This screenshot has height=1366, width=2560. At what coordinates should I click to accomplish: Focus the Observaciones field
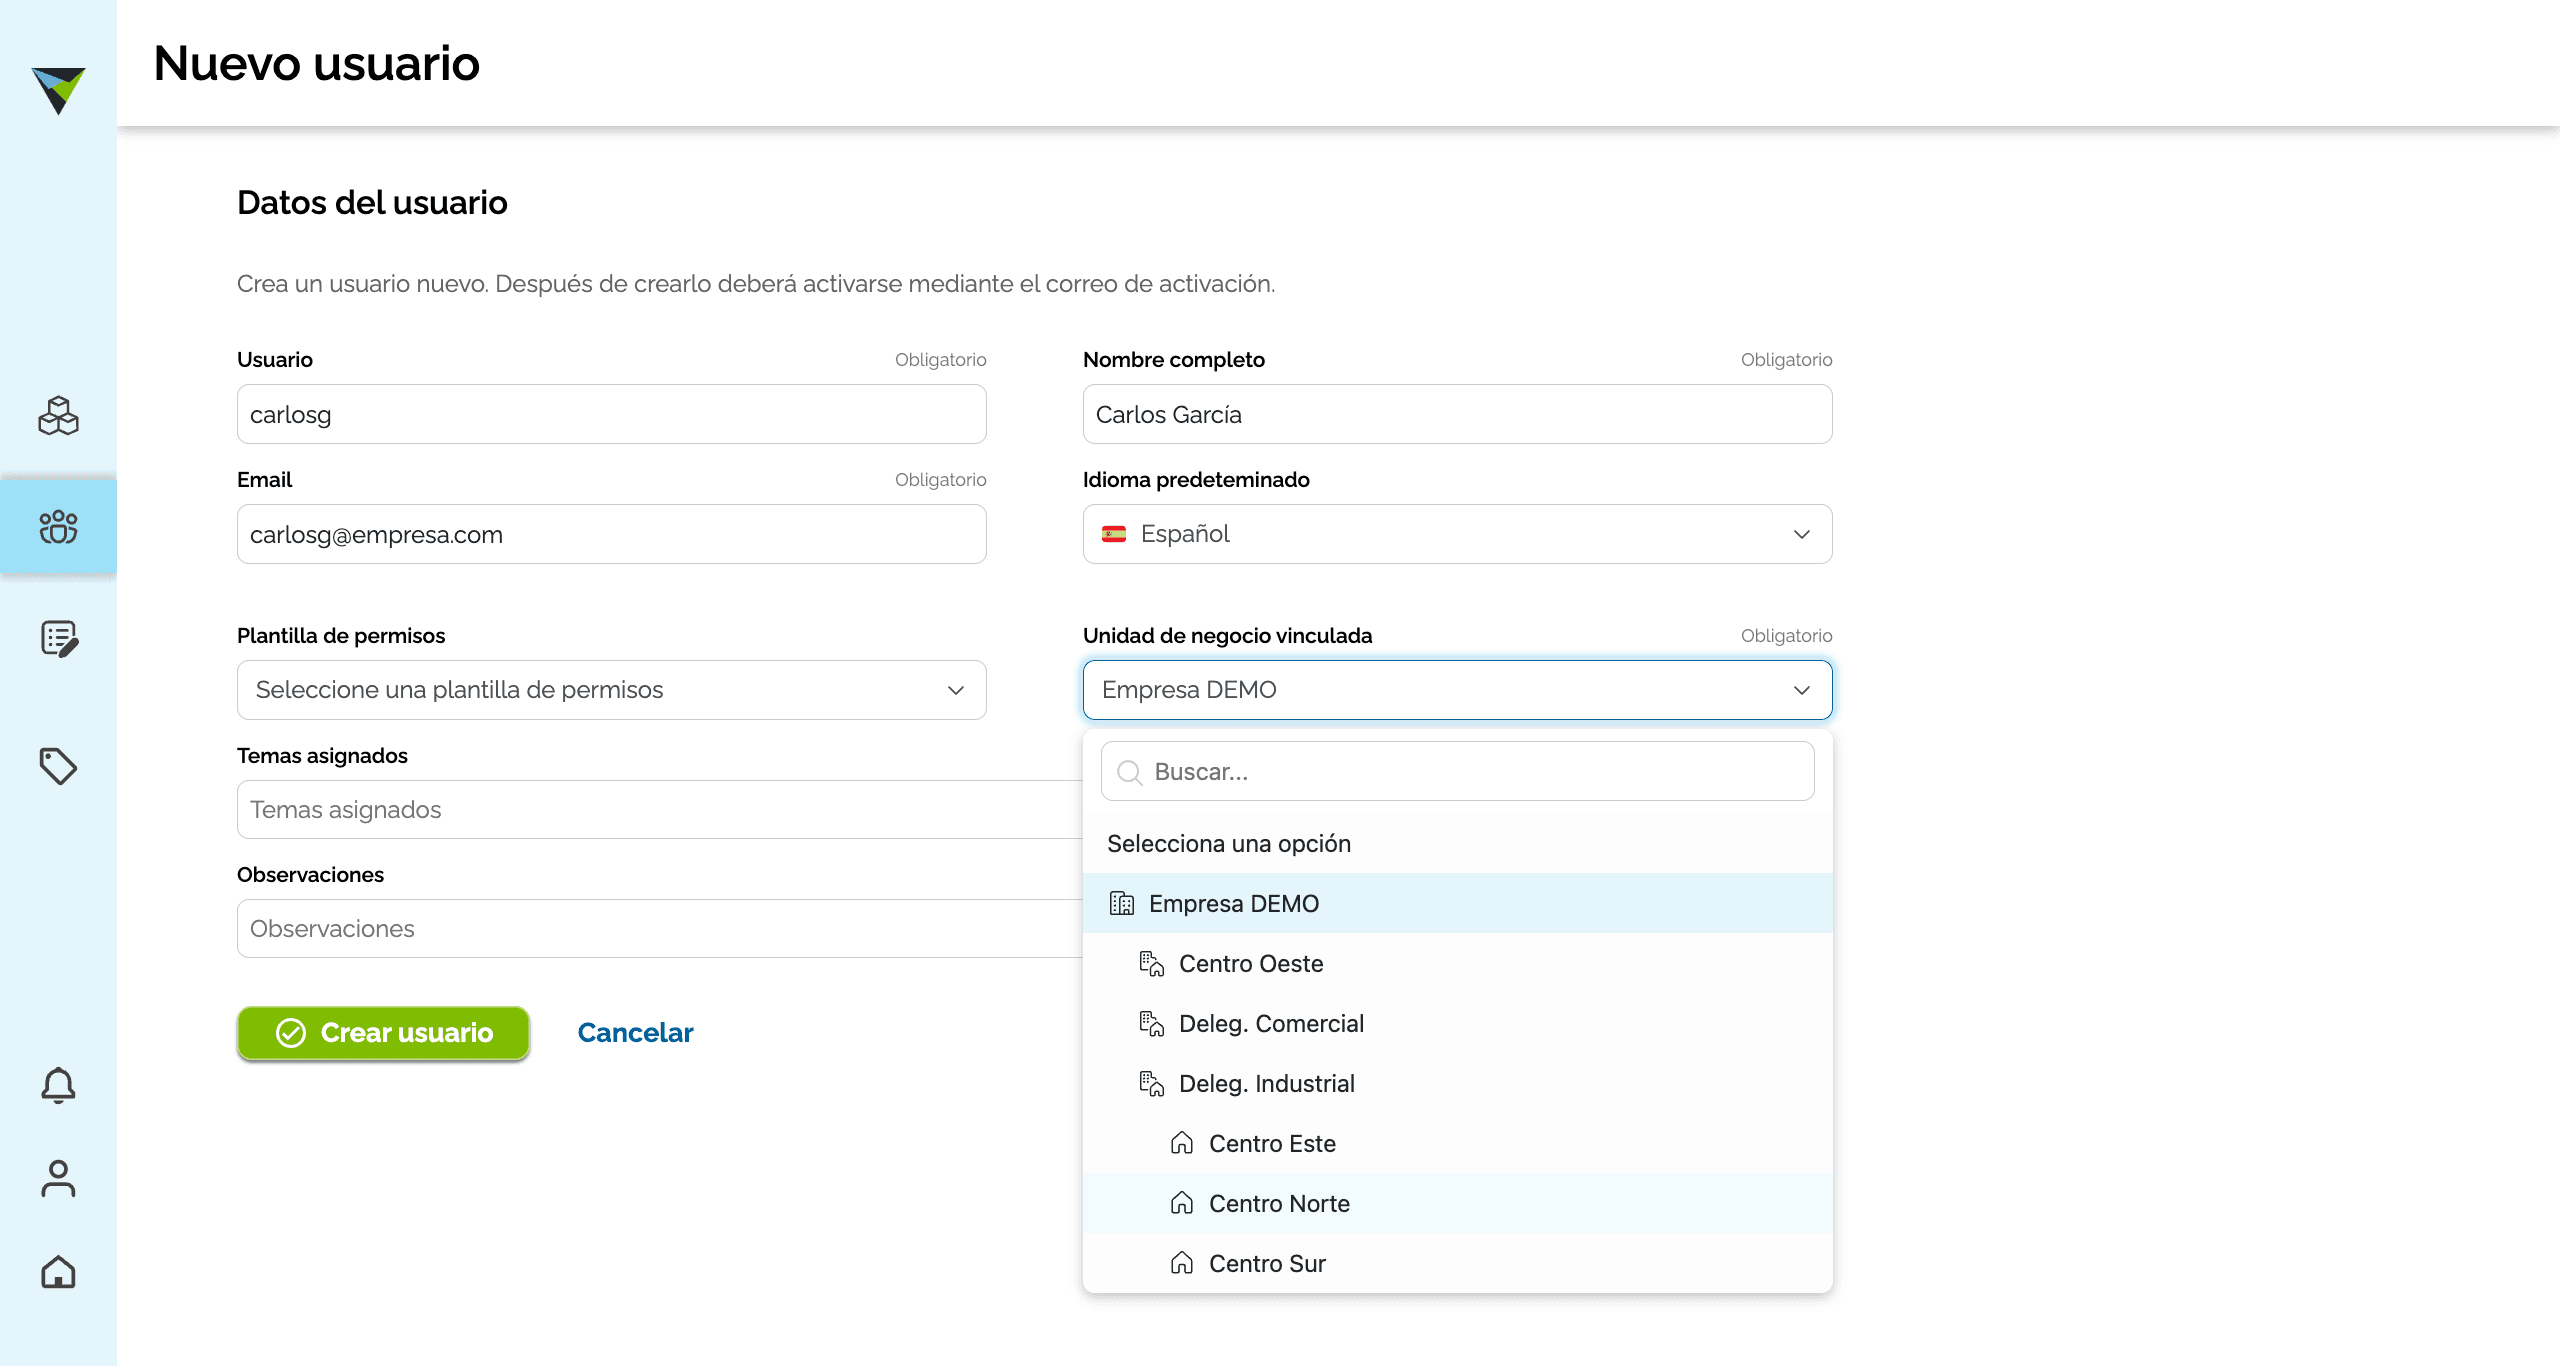click(x=660, y=928)
